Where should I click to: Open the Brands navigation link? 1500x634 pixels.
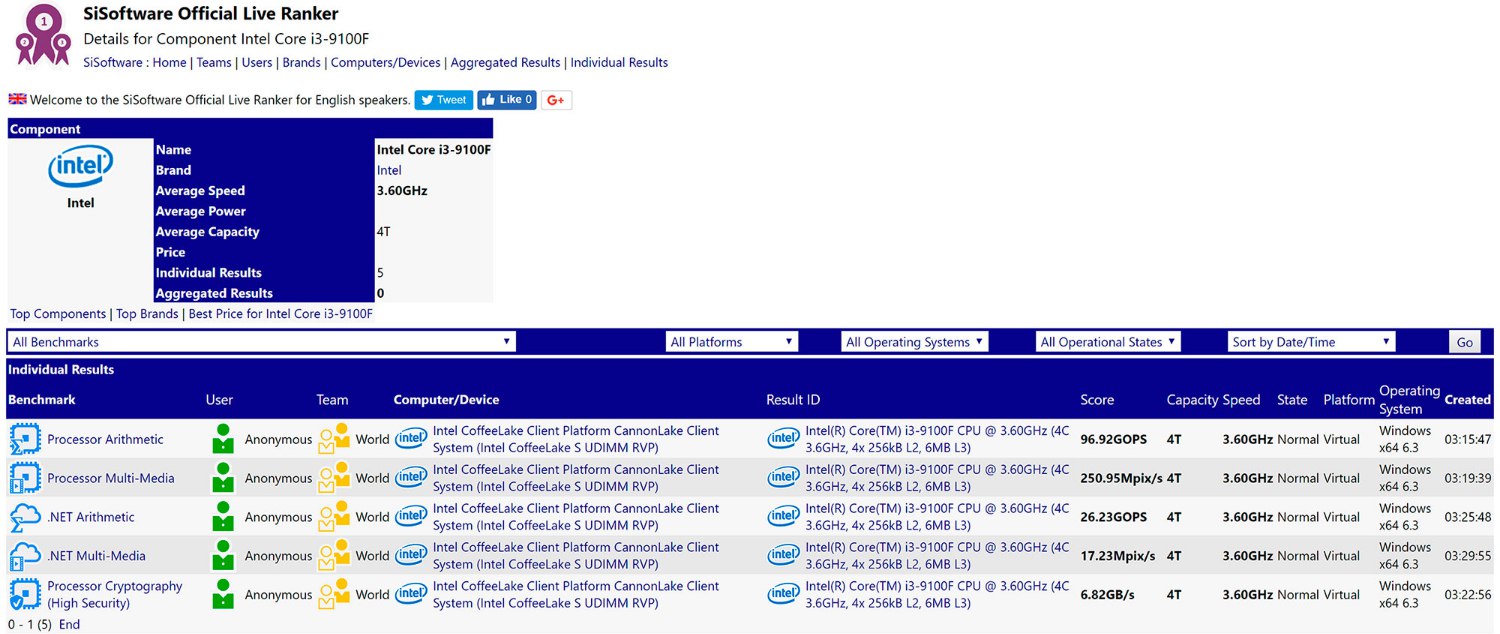tap(302, 62)
